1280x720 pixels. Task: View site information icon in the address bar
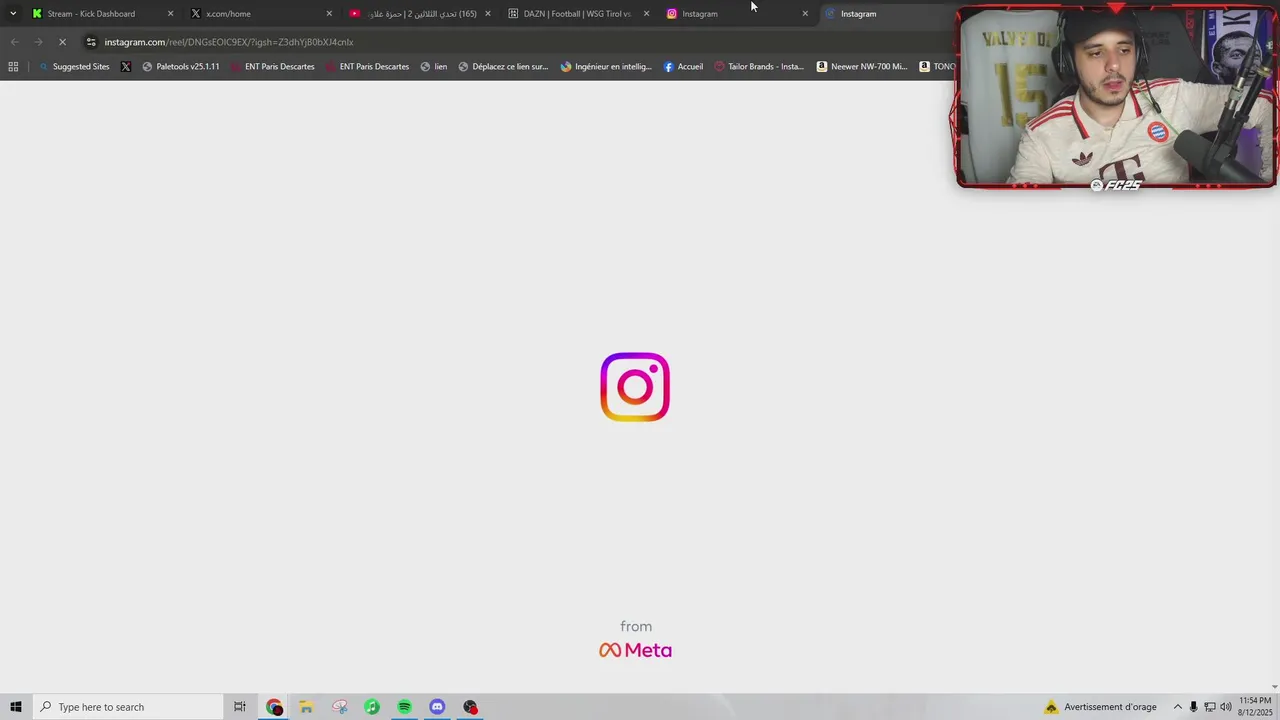(x=91, y=42)
